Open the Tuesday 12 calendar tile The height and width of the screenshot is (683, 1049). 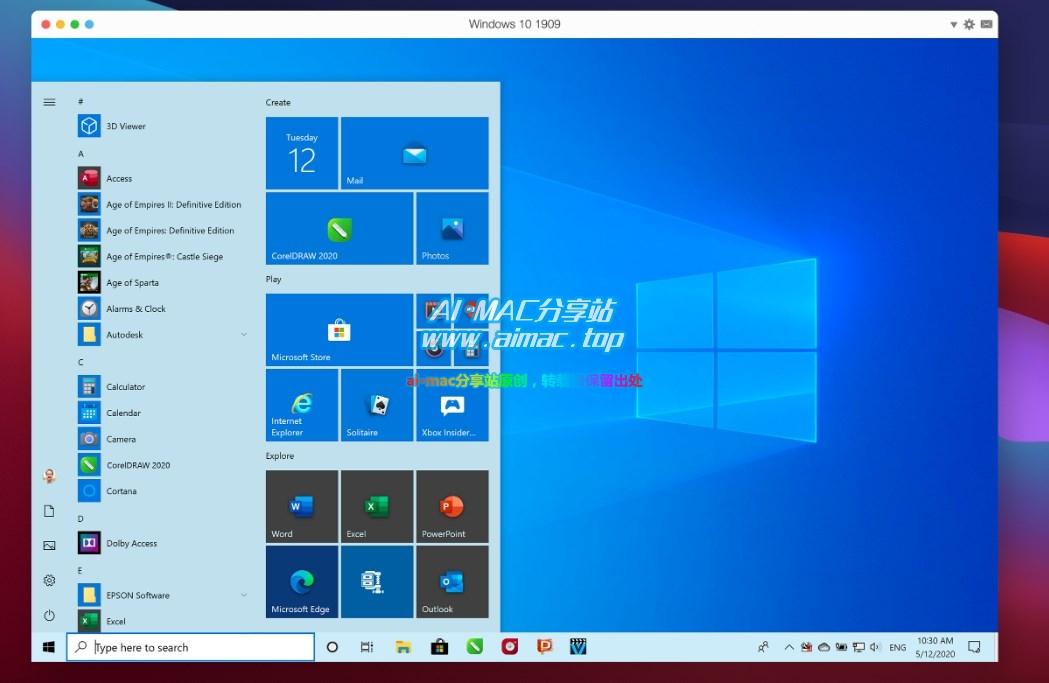tap(302, 153)
